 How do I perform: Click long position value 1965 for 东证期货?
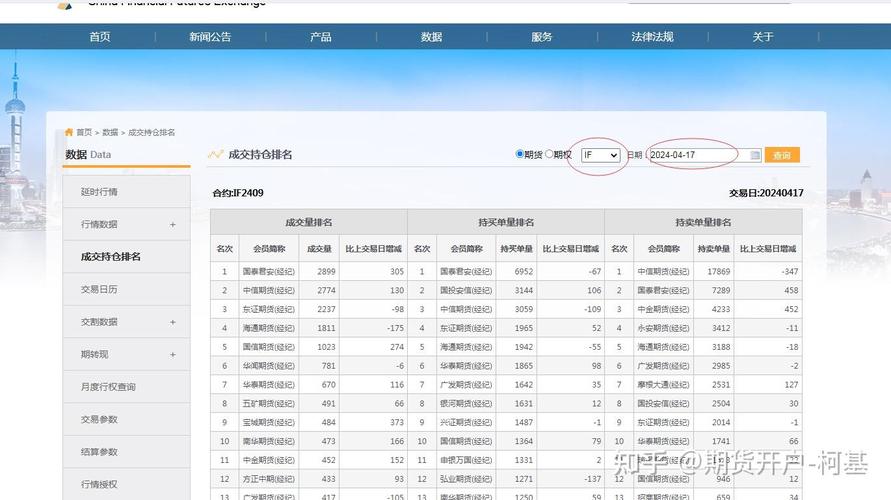coord(524,328)
